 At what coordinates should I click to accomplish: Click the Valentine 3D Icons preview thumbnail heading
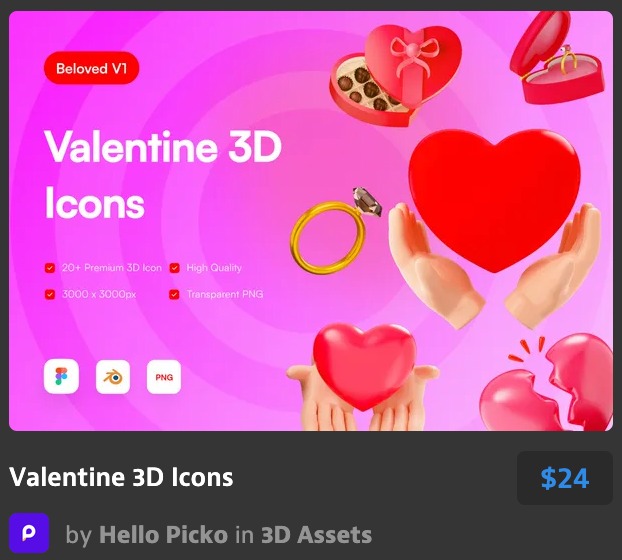pos(163,175)
